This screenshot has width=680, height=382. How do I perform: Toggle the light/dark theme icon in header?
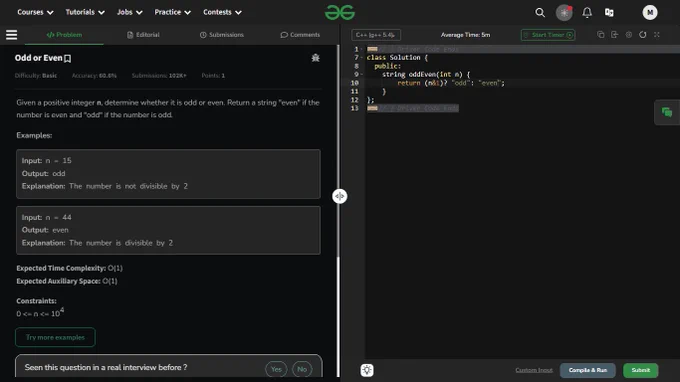[x=564, y=13]
